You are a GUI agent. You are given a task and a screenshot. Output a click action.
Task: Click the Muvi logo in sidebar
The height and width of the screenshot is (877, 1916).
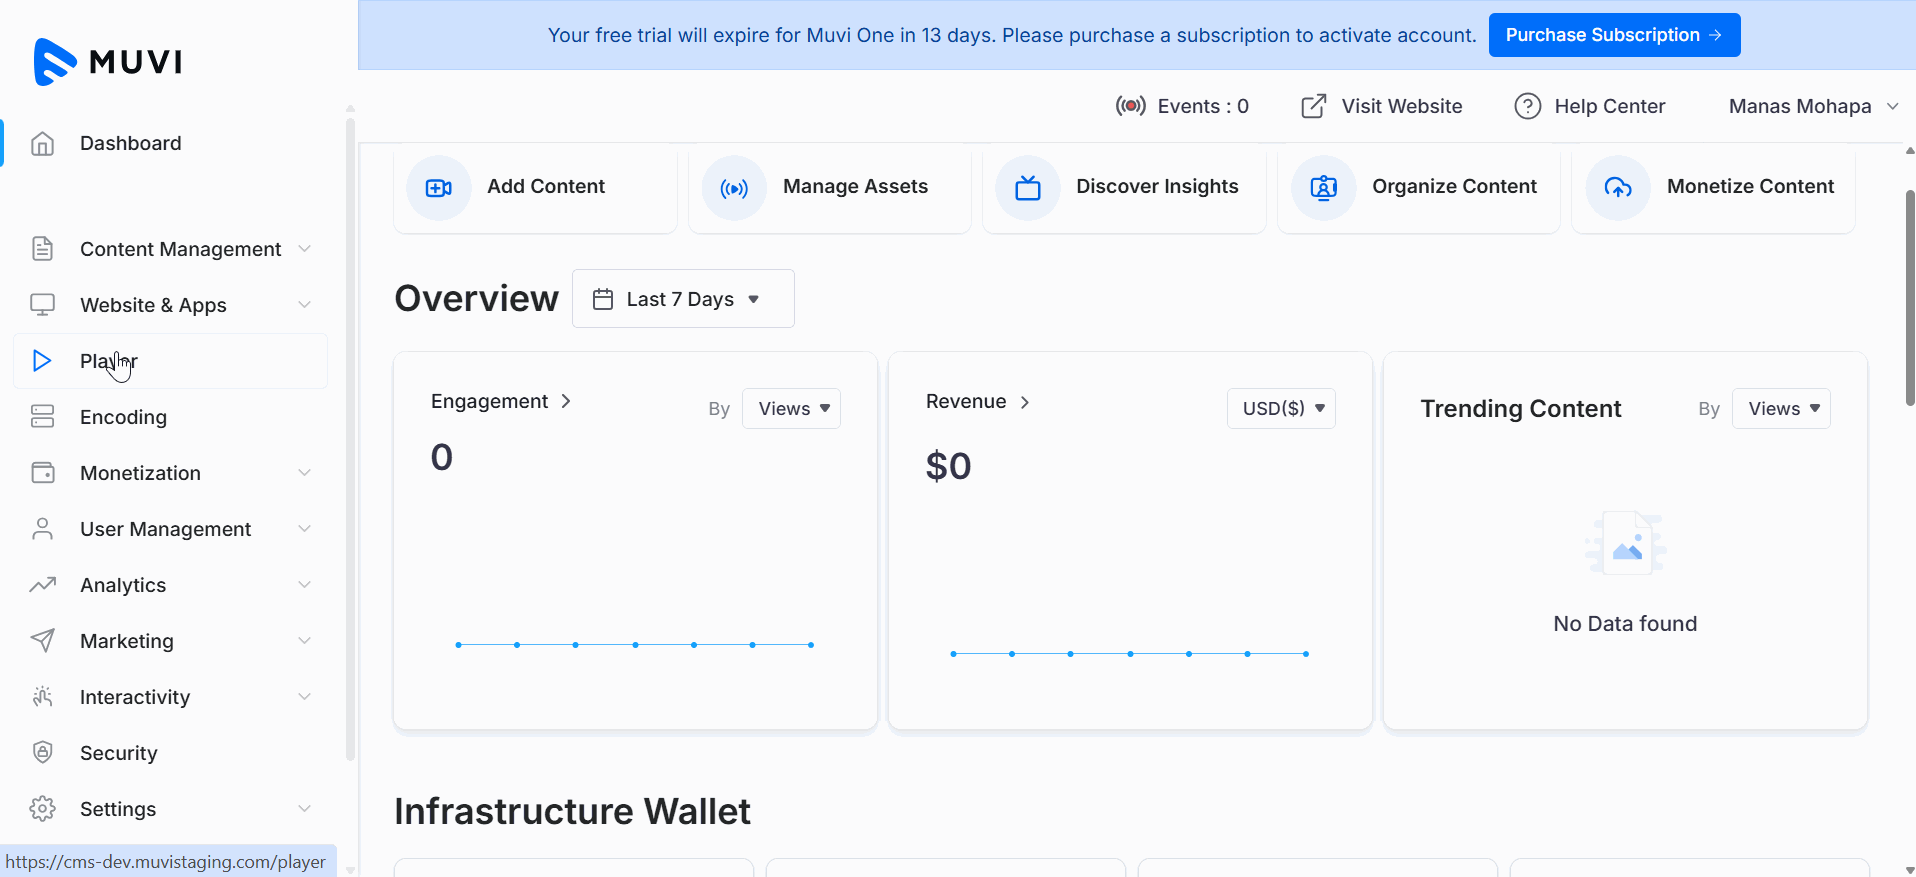tap(108, 61)
